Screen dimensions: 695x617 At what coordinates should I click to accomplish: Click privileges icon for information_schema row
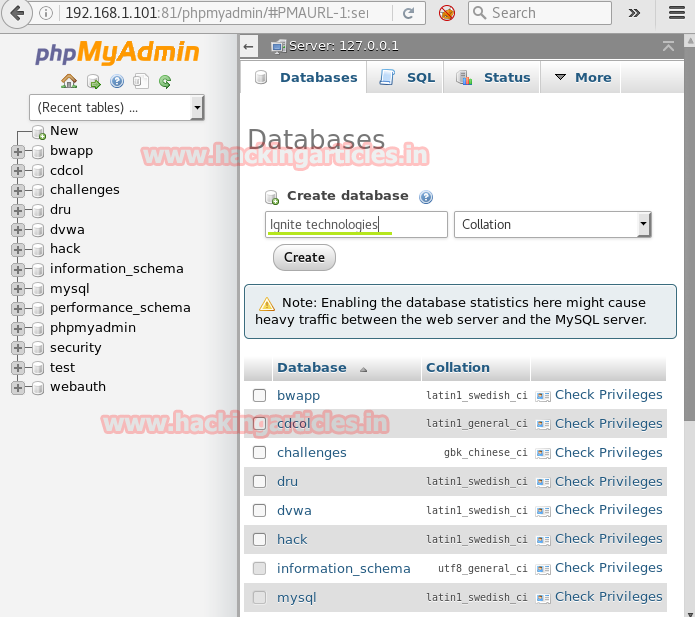tap(543, 569)
